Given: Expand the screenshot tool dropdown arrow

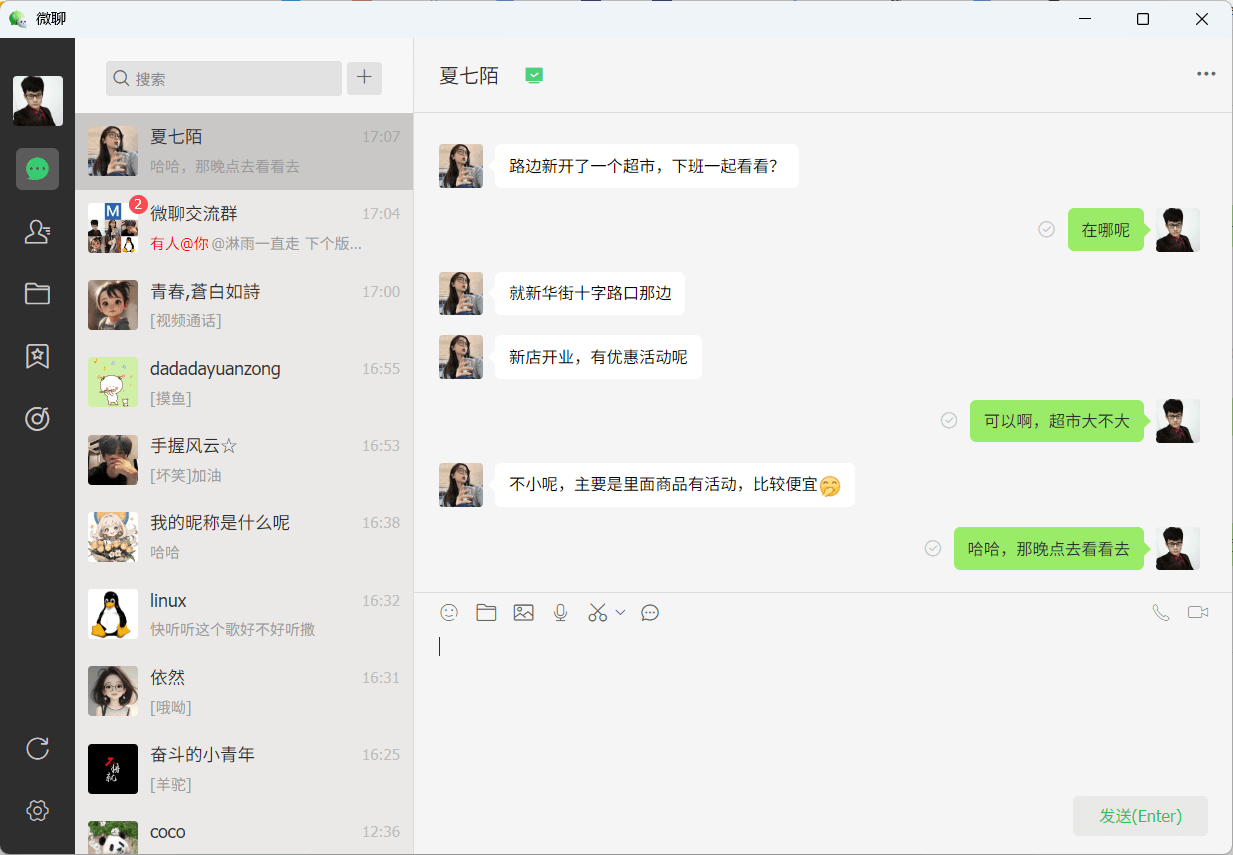Looking at the screenshot, I should 620,612.
